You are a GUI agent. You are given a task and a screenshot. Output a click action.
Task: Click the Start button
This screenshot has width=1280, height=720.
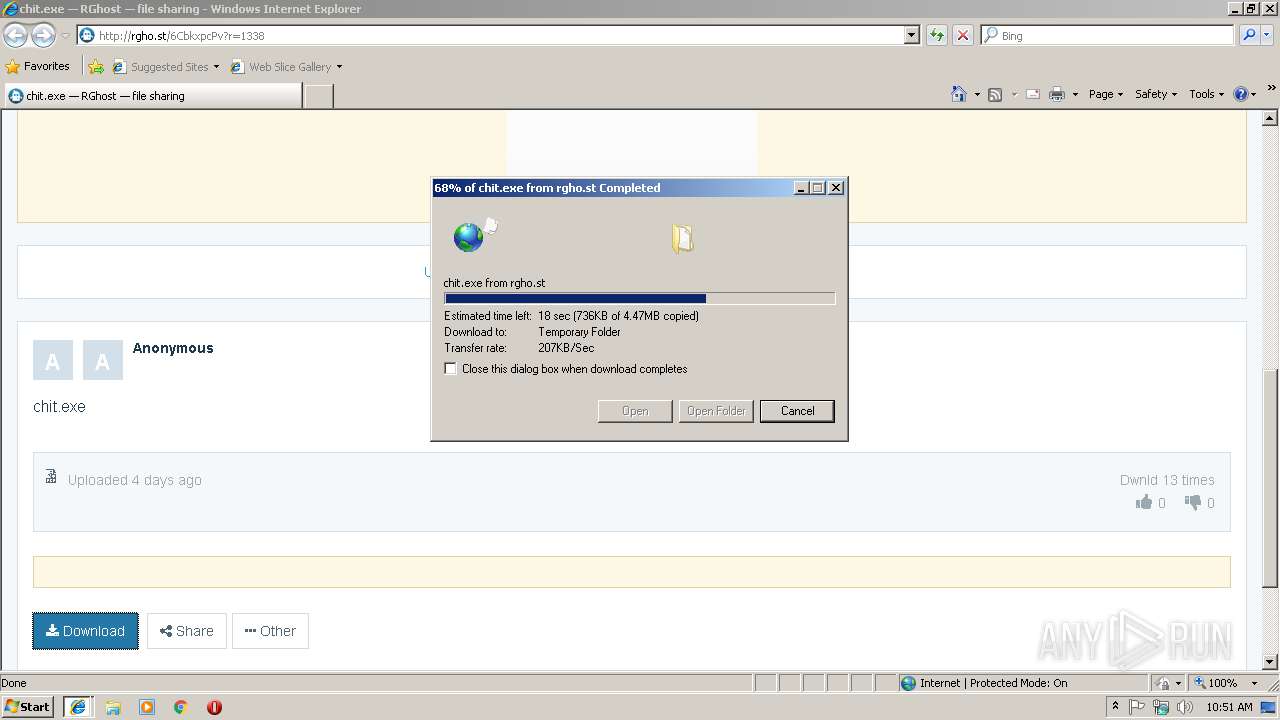[x=28, y=707]
